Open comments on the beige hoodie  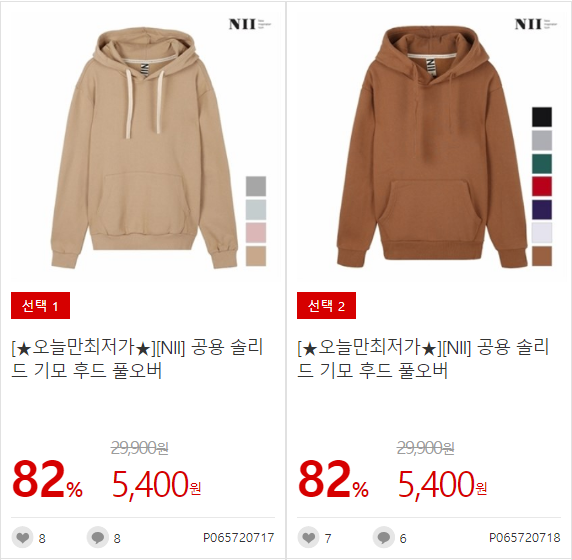coord(98,538)
